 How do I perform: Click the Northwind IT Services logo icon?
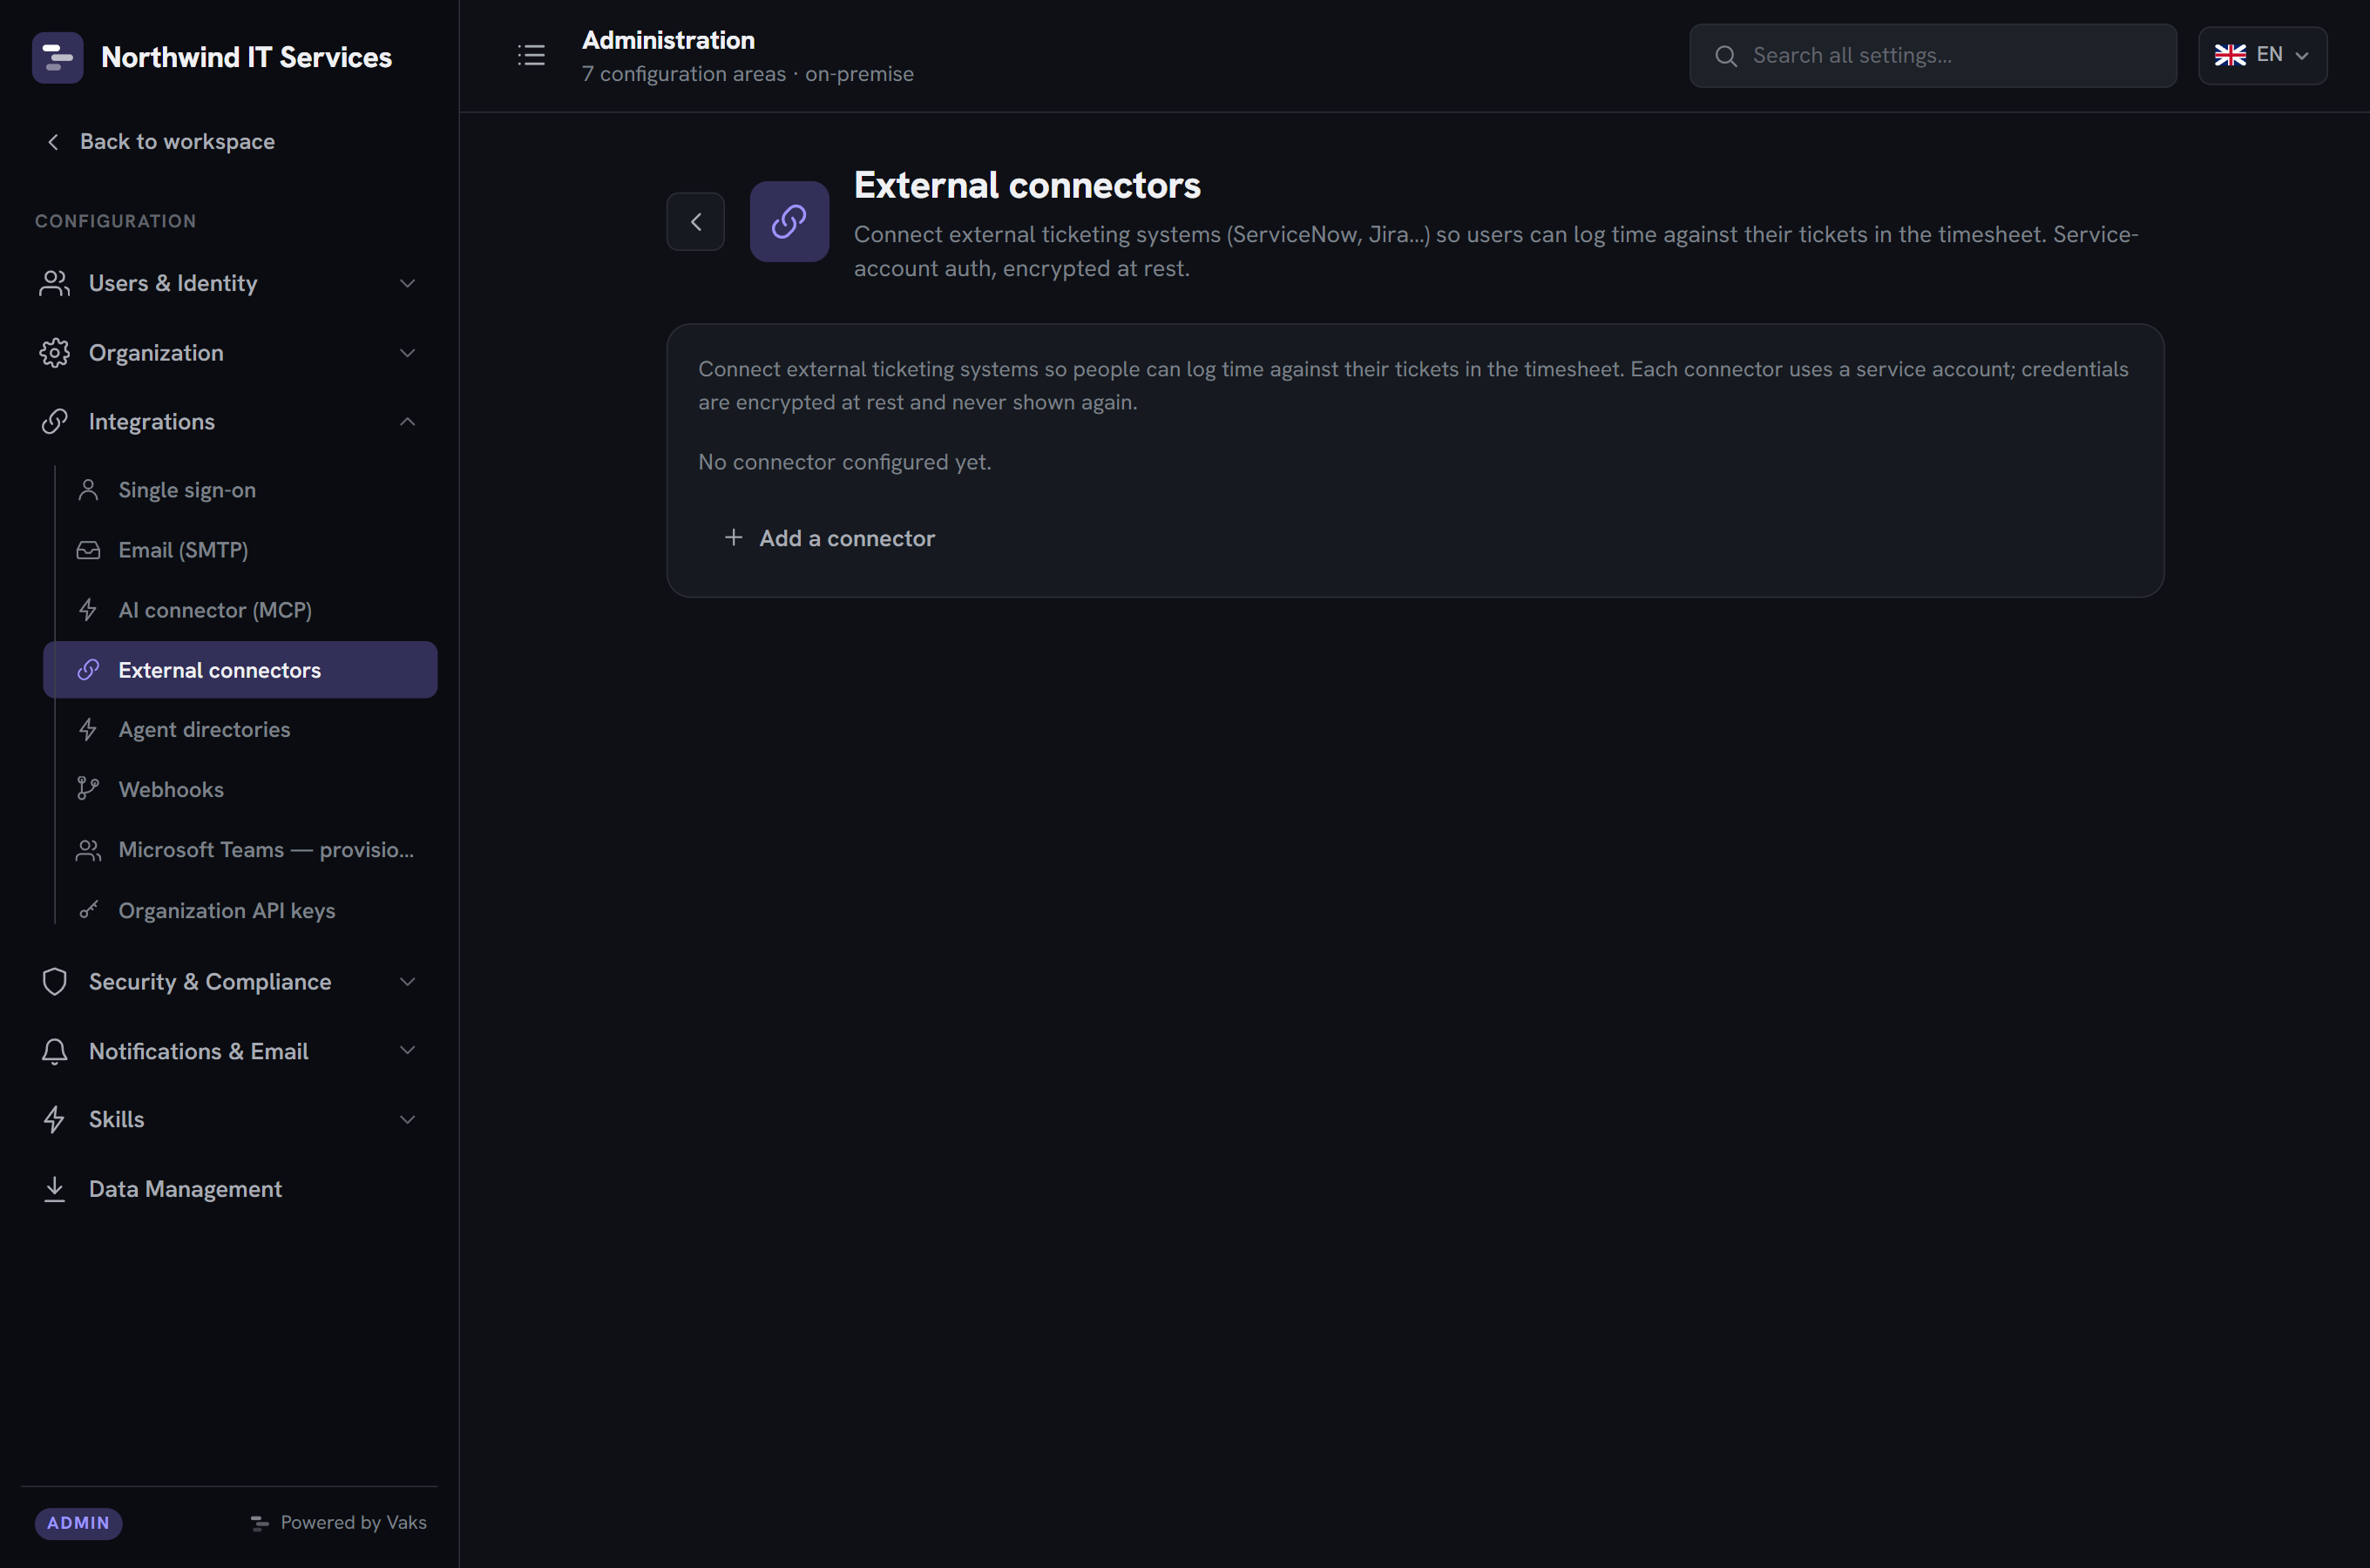coord(57,57)
